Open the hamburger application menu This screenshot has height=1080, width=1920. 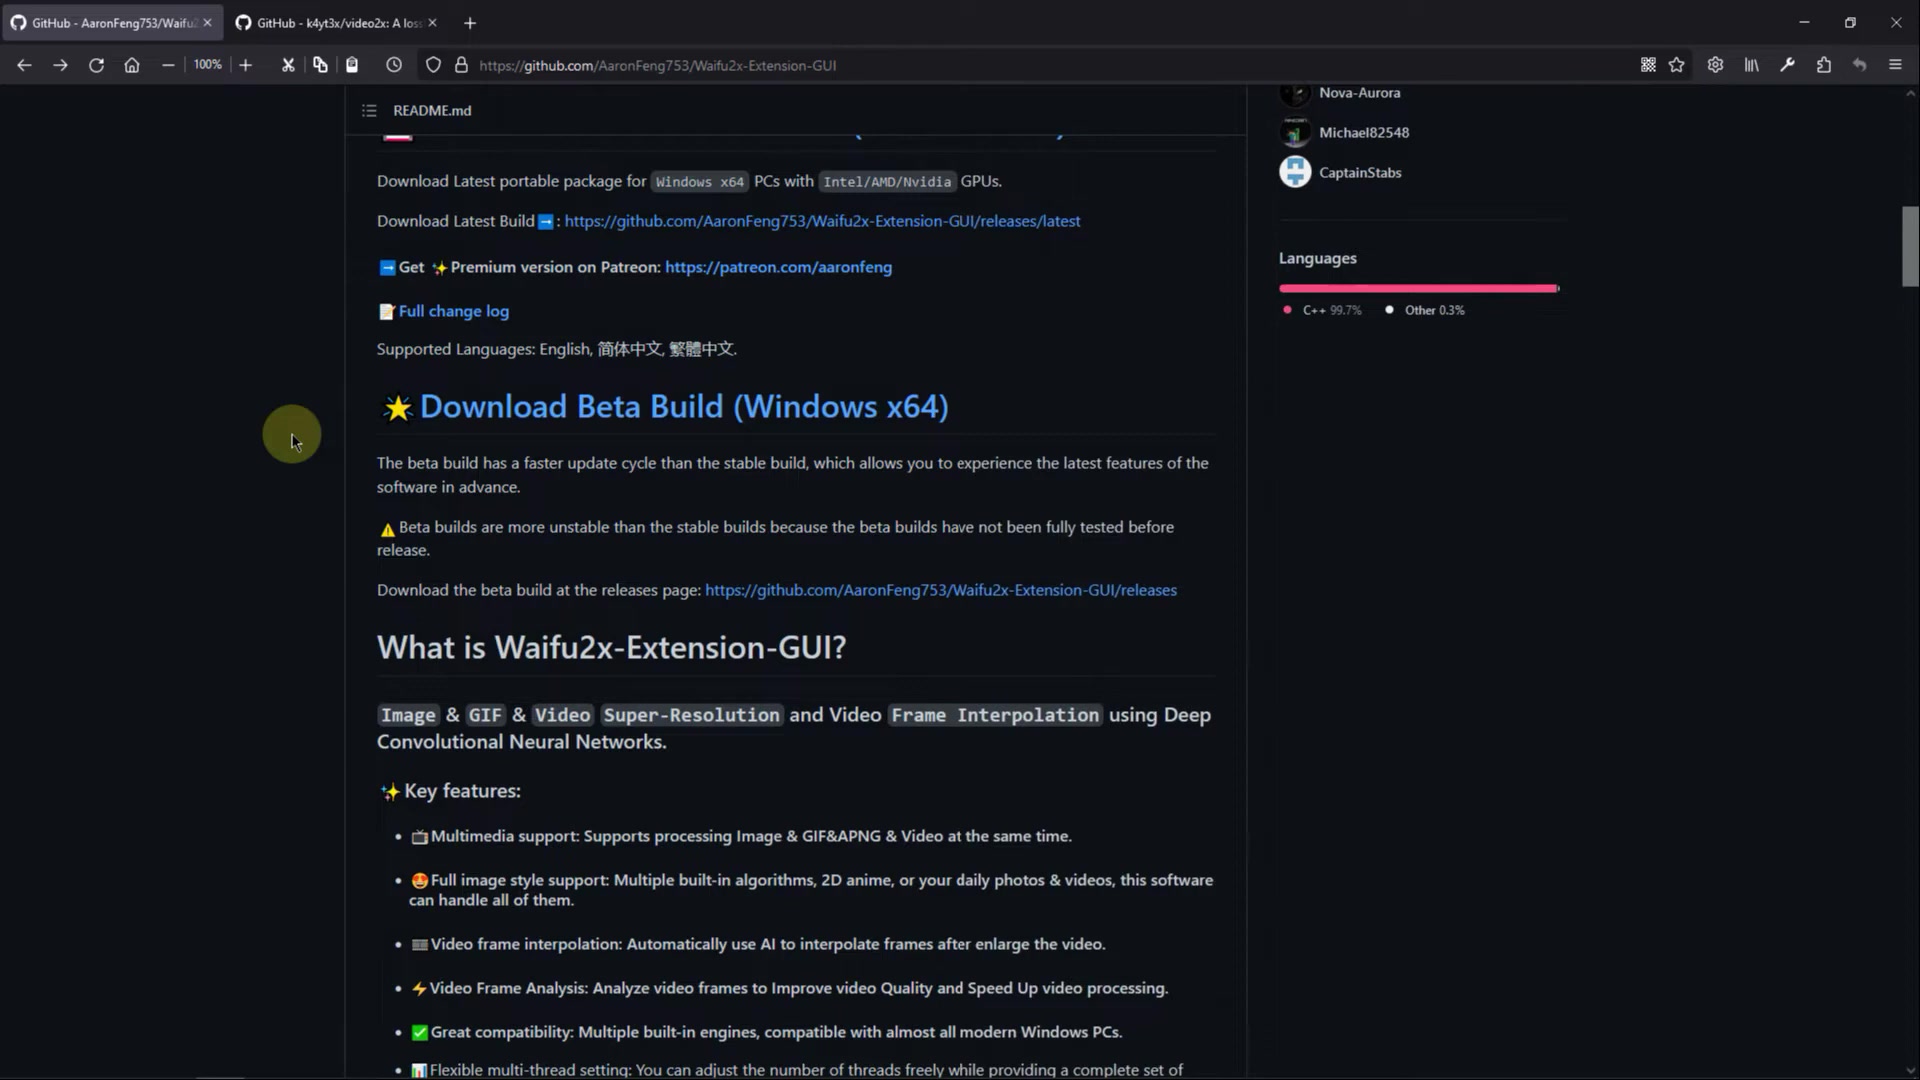point(1895,65)
